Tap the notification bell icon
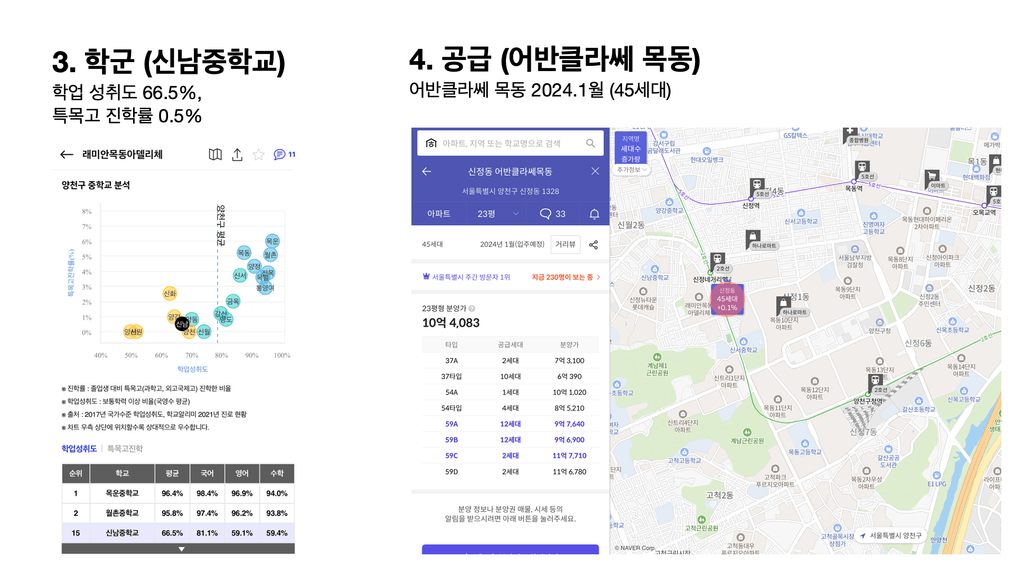 tap(594, 214)
